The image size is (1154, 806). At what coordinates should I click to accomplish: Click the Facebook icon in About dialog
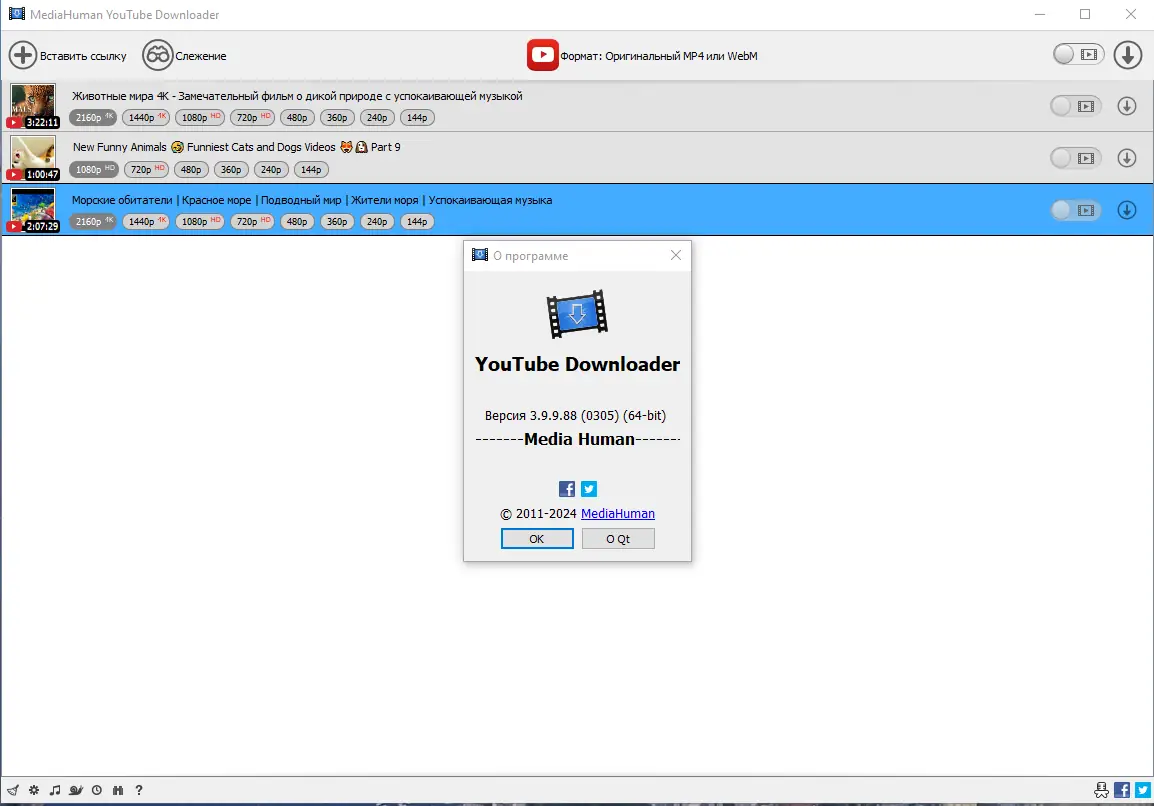(567, 489)
